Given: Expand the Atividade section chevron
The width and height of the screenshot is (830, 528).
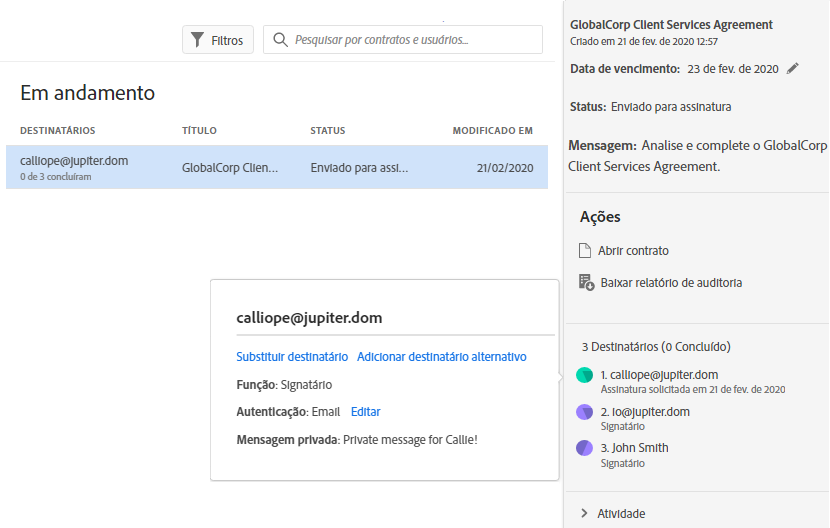Looking at the screenshot, I should click(584, 513).
